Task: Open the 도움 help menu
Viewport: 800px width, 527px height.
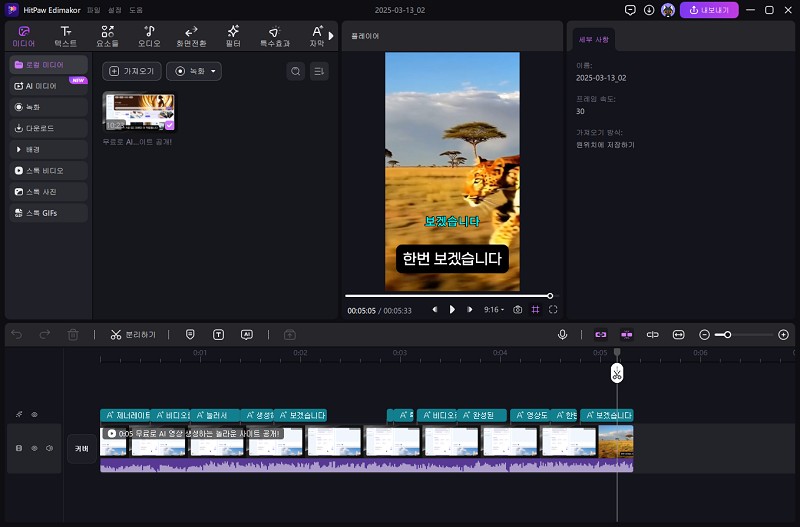Action: pos(136,10)
